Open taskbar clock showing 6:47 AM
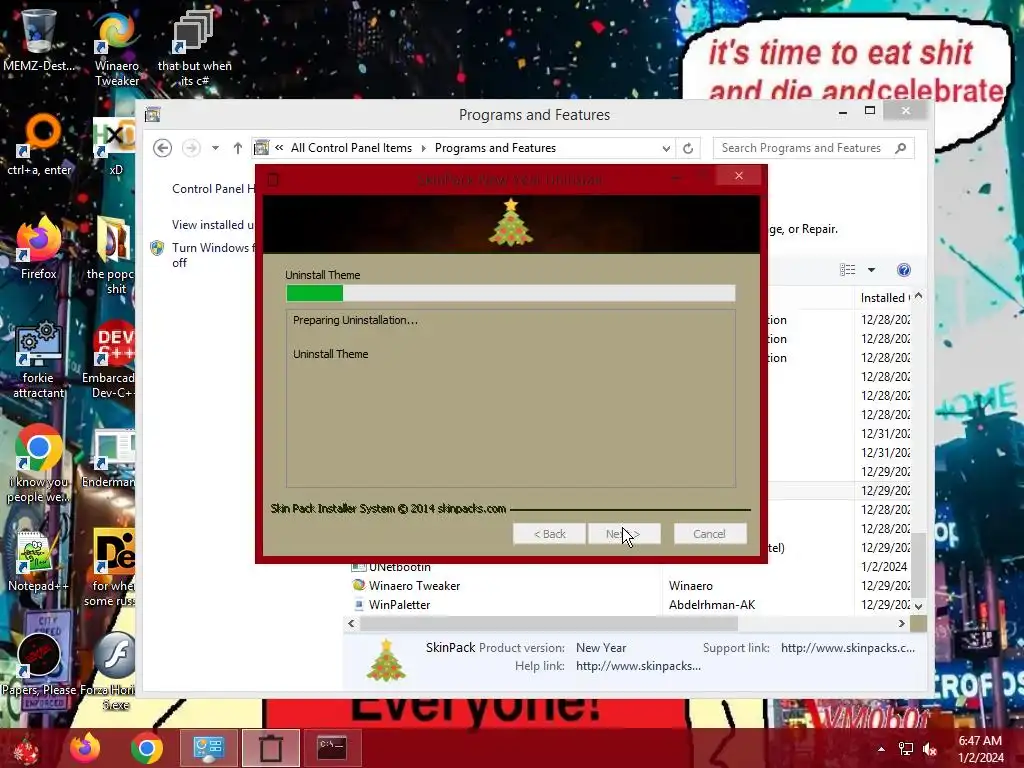Image resolution: width=1024 pixels, height=768 pixels. [x=980, y=749]
